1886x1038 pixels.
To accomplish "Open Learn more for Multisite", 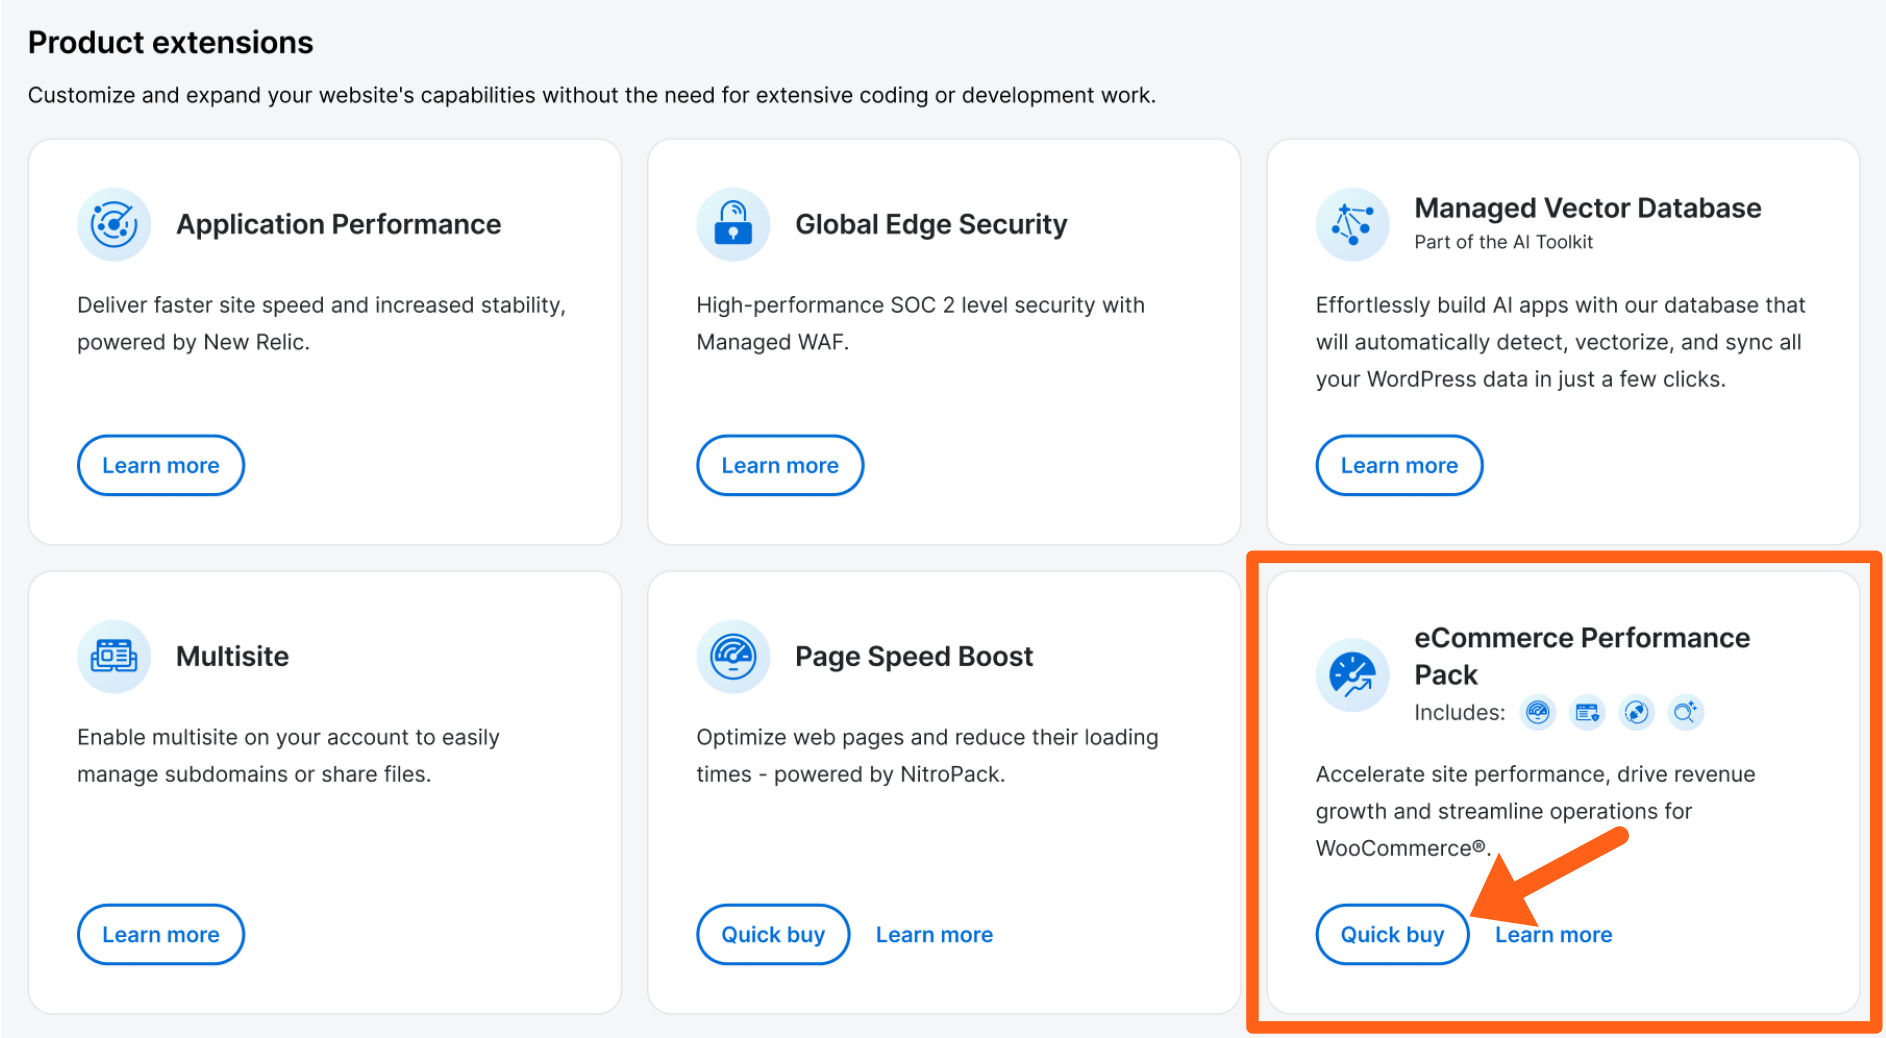I will coord(161,934).
